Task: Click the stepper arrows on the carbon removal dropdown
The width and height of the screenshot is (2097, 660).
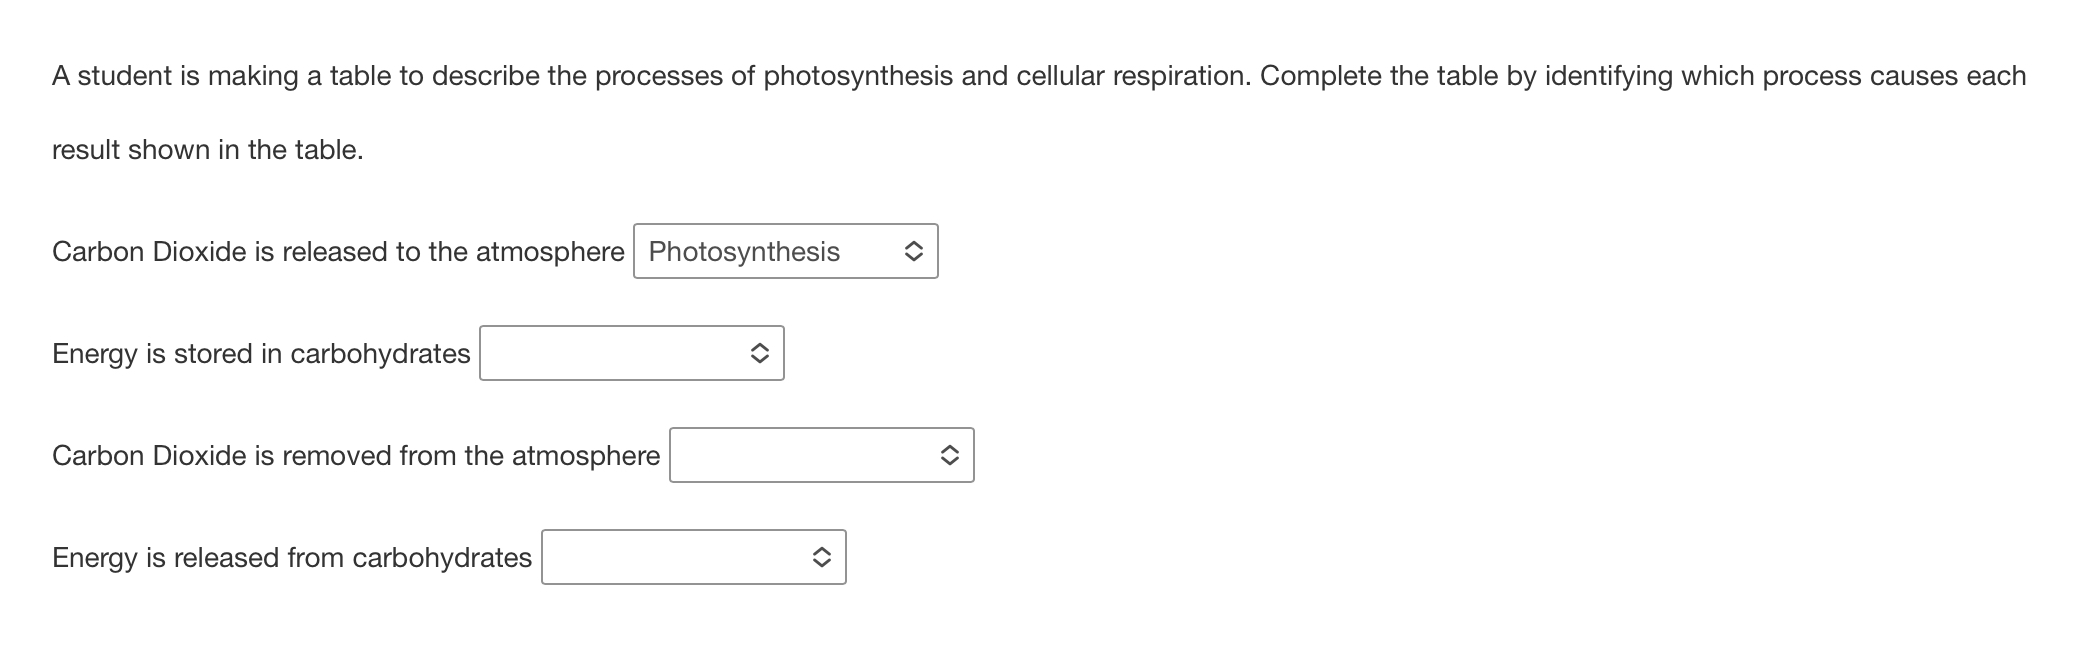Action: tap(950, 455)
